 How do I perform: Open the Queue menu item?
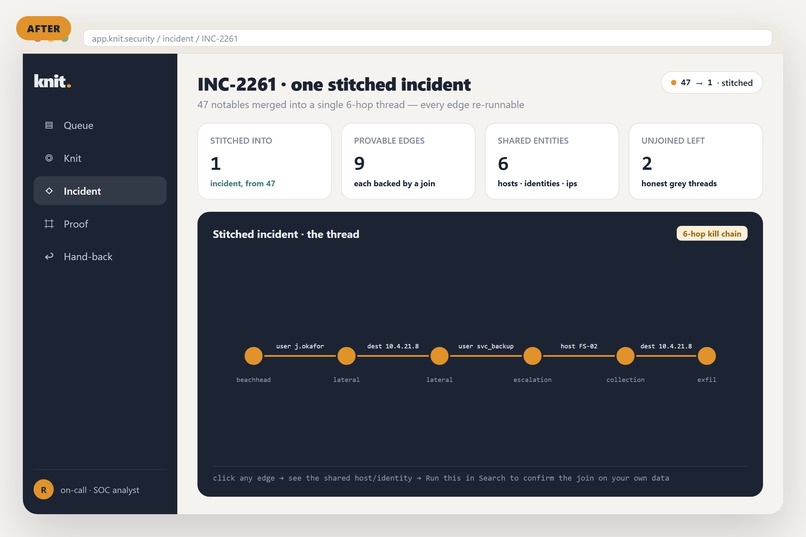pyautogui.click(x=100, y=125)
